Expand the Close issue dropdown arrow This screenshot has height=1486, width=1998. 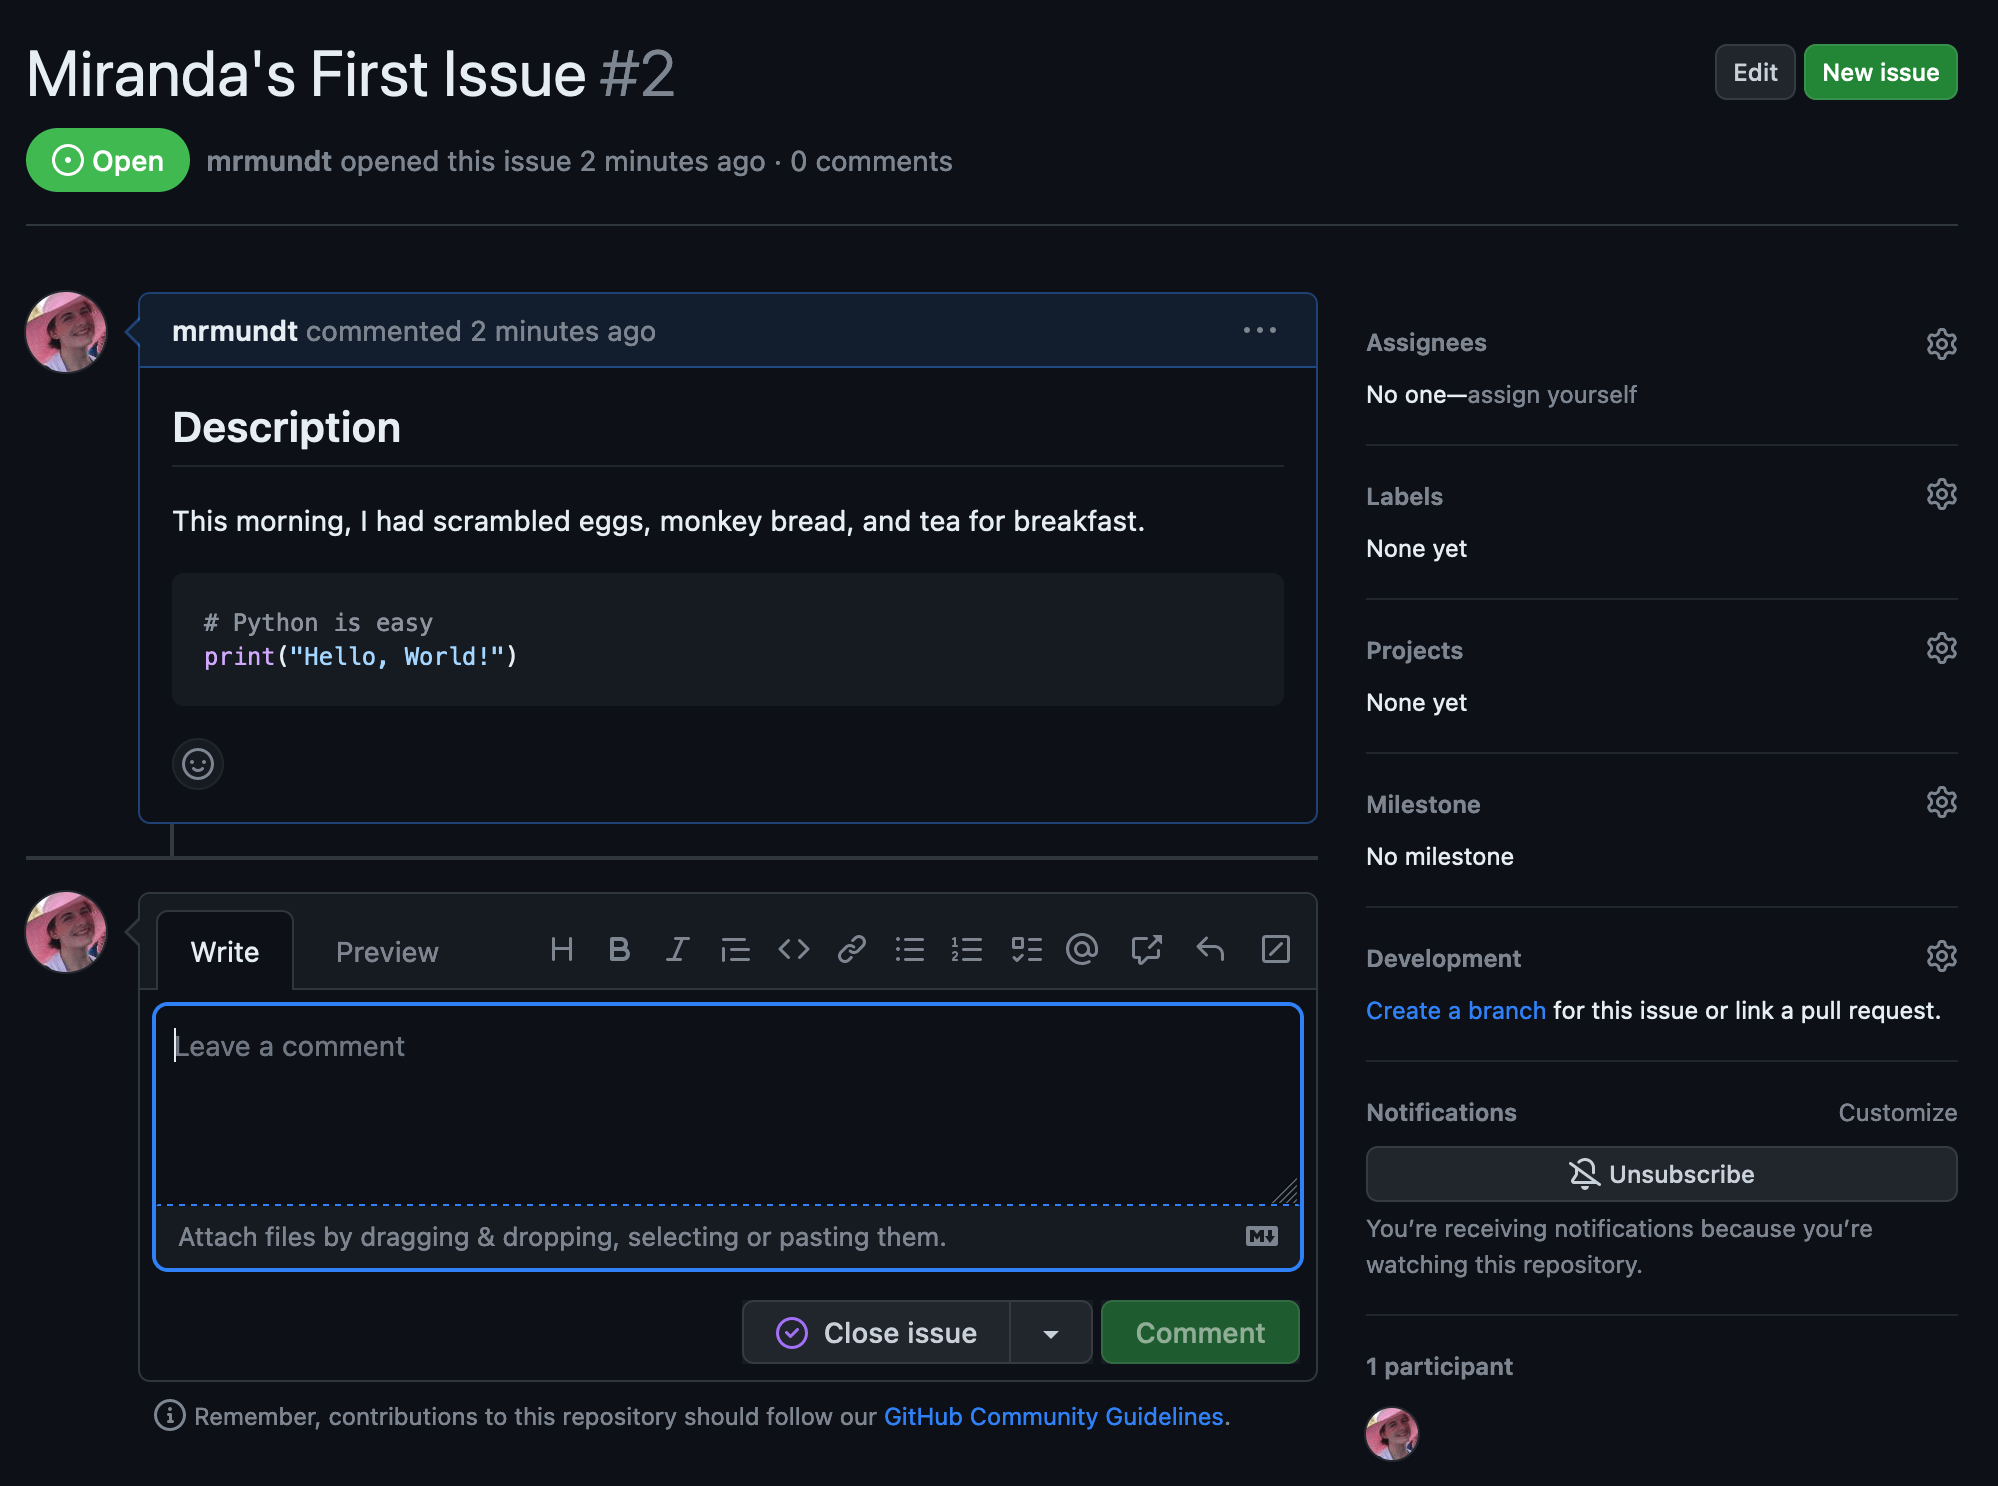point(1050,1333)
